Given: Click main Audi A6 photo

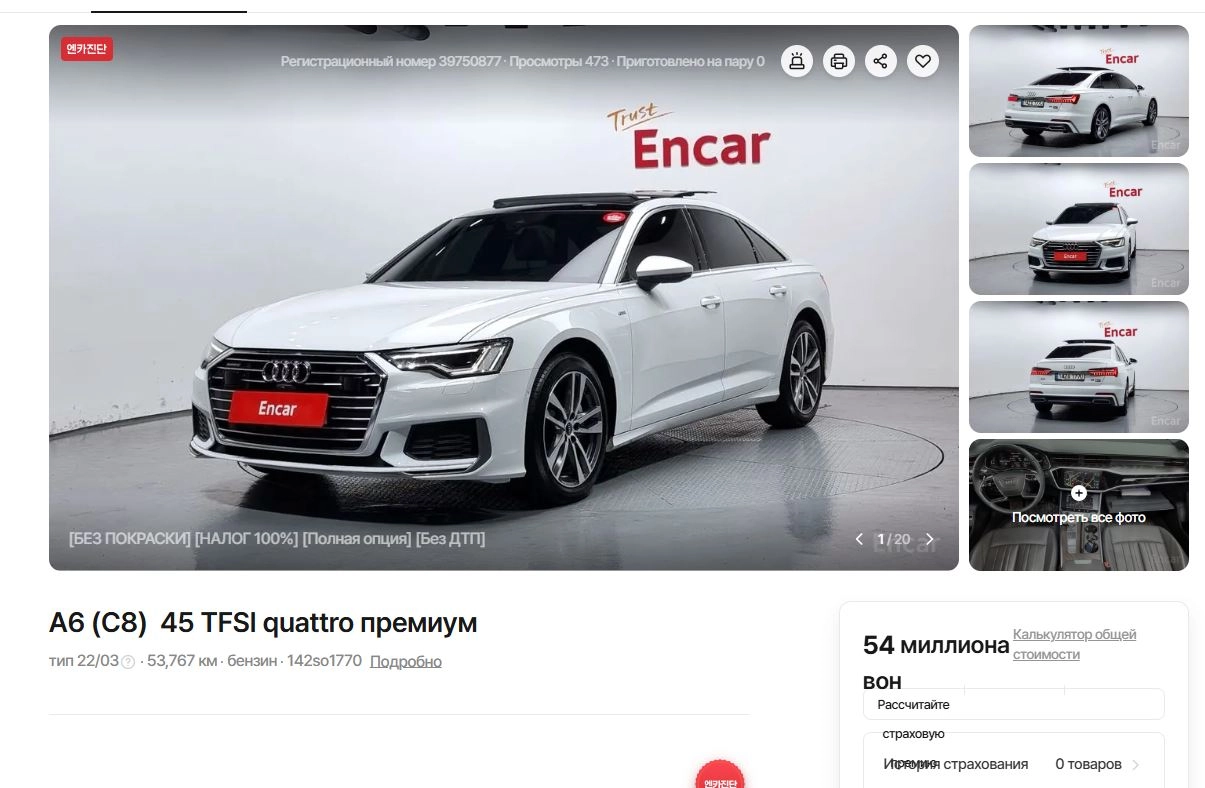Looking at the screenshot, I should [x=504, y=298].
